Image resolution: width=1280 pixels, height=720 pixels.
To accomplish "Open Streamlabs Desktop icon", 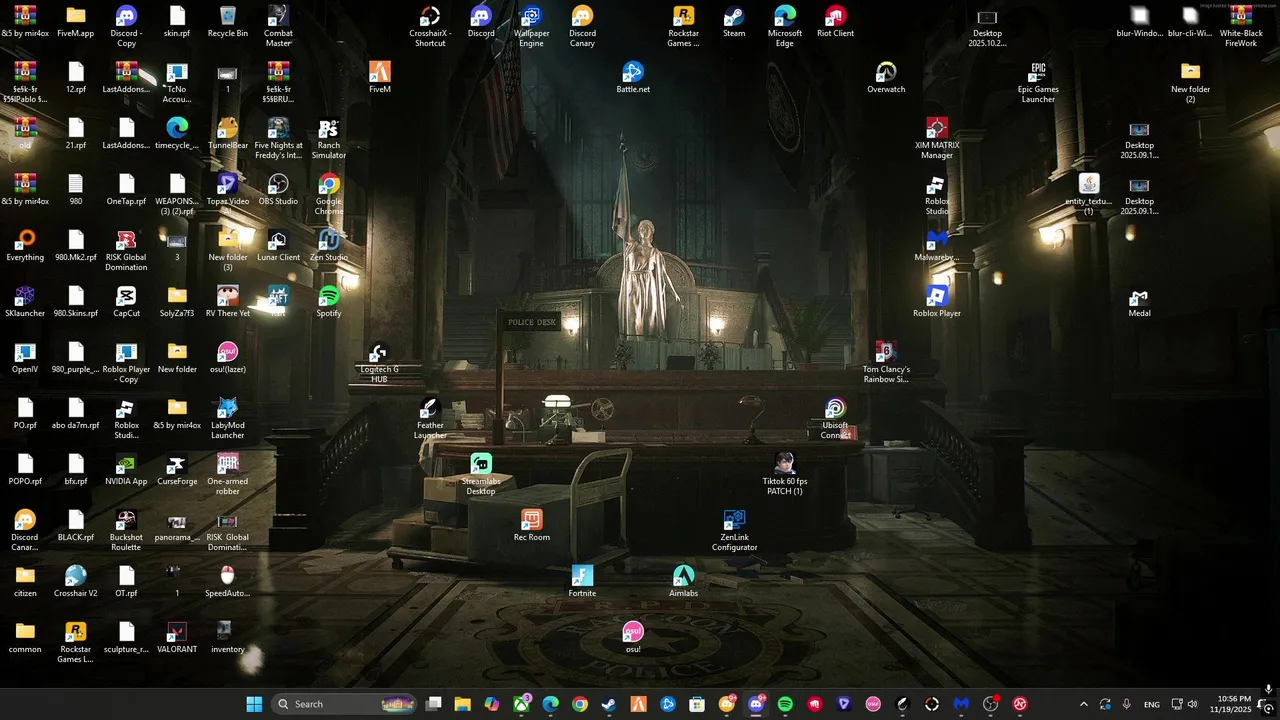I will pyautogui.click(x=481, y=474).
